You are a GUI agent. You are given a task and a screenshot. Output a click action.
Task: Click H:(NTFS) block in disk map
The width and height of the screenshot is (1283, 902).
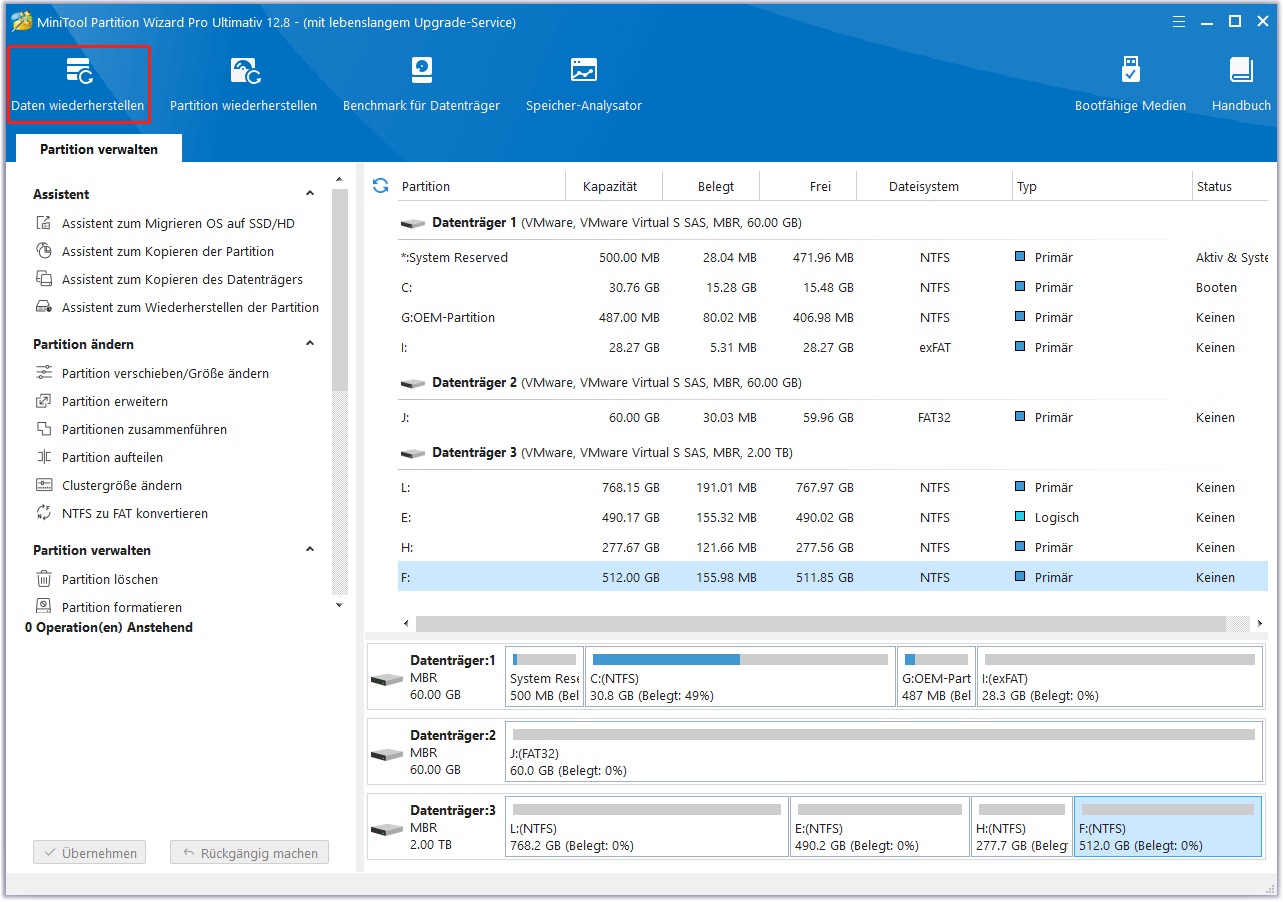1021,826
